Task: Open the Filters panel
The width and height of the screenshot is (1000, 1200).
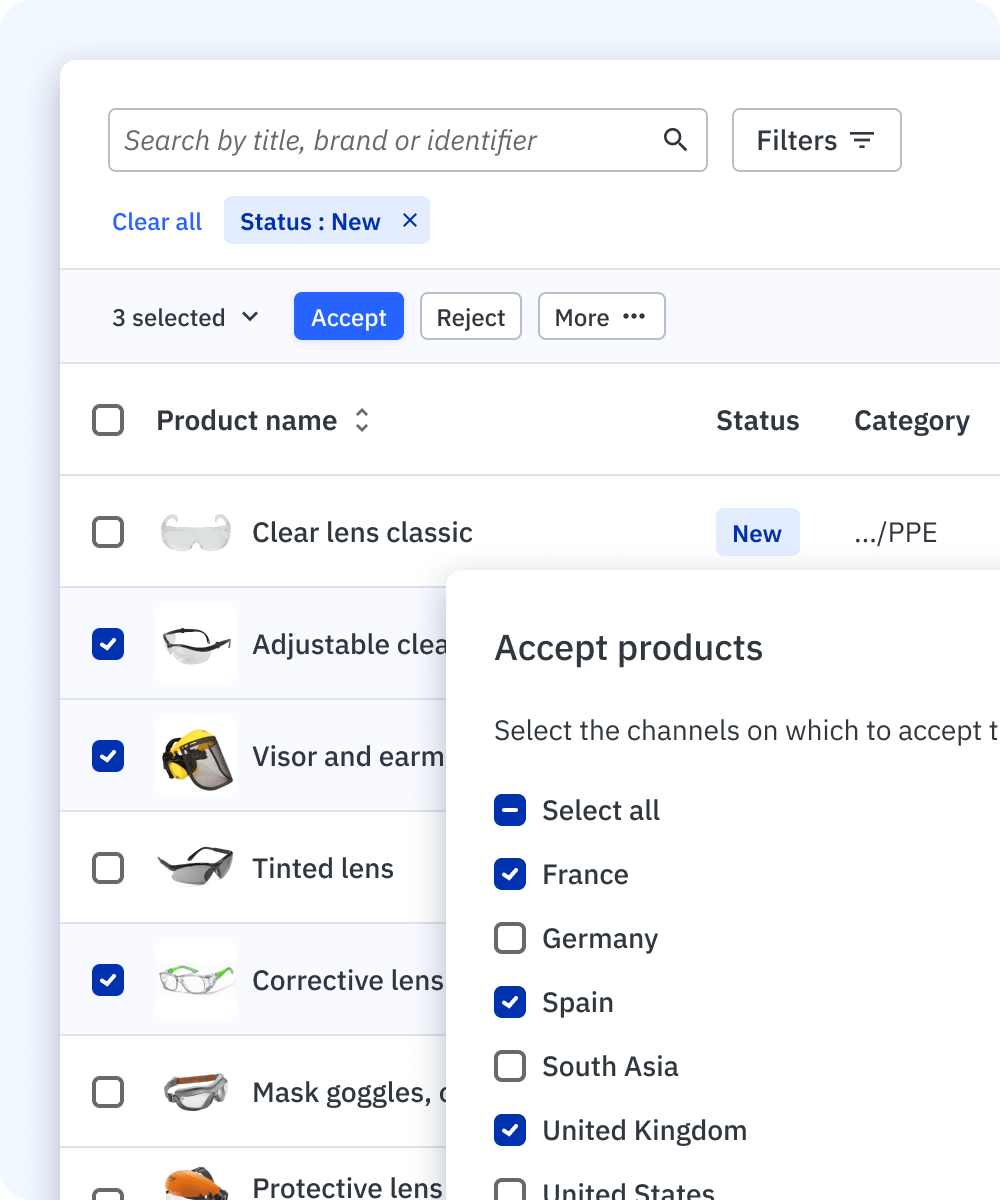Action: pyautogui.click(x=816, y=140)
